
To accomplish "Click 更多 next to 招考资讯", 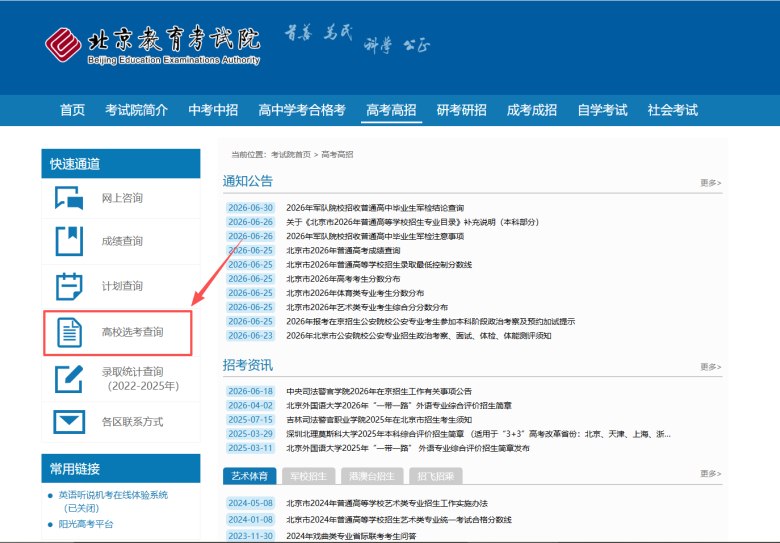I will [710, 367].
